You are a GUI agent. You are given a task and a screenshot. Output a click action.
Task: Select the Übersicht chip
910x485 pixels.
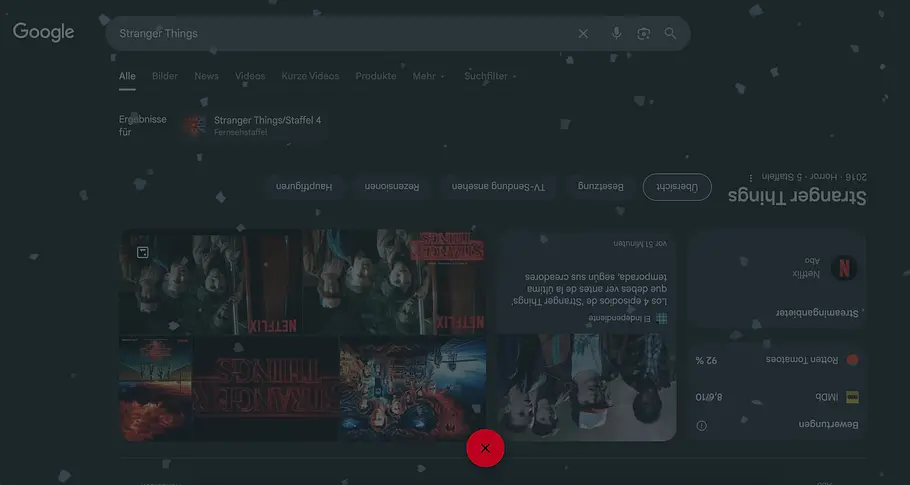click(677, 187)
